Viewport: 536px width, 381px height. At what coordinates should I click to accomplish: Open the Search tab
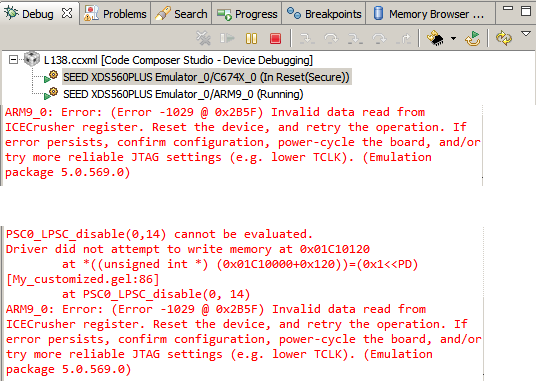(181, 14)
